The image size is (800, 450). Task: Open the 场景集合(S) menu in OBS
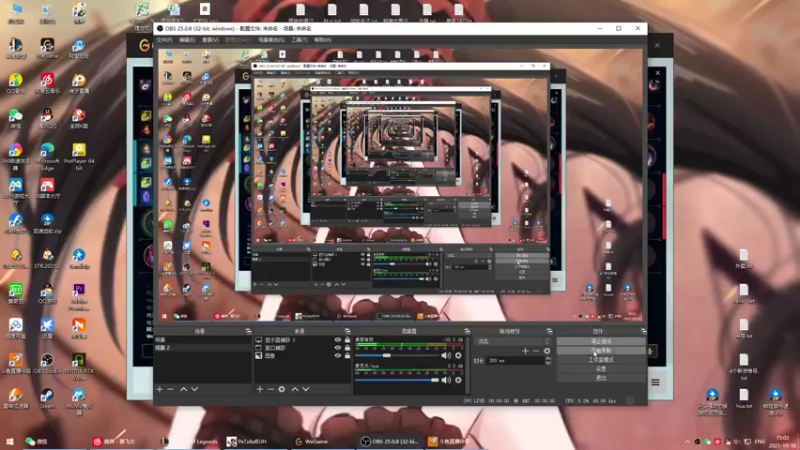click(271, 40)
